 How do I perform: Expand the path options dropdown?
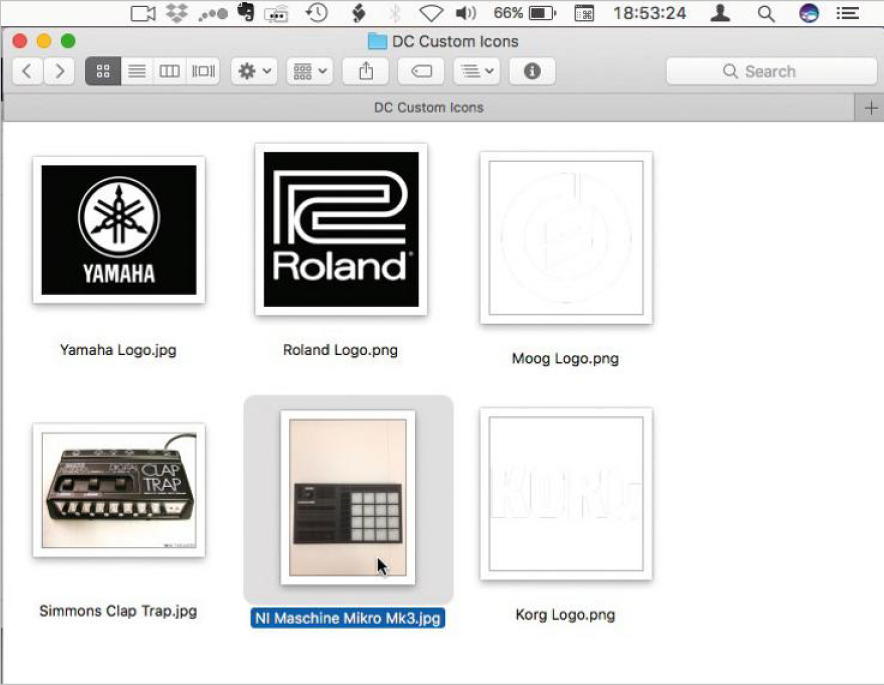476,71
